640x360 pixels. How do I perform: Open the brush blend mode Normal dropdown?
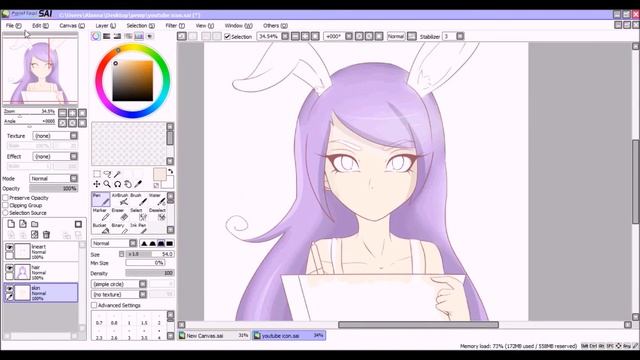tap(114, 243)
